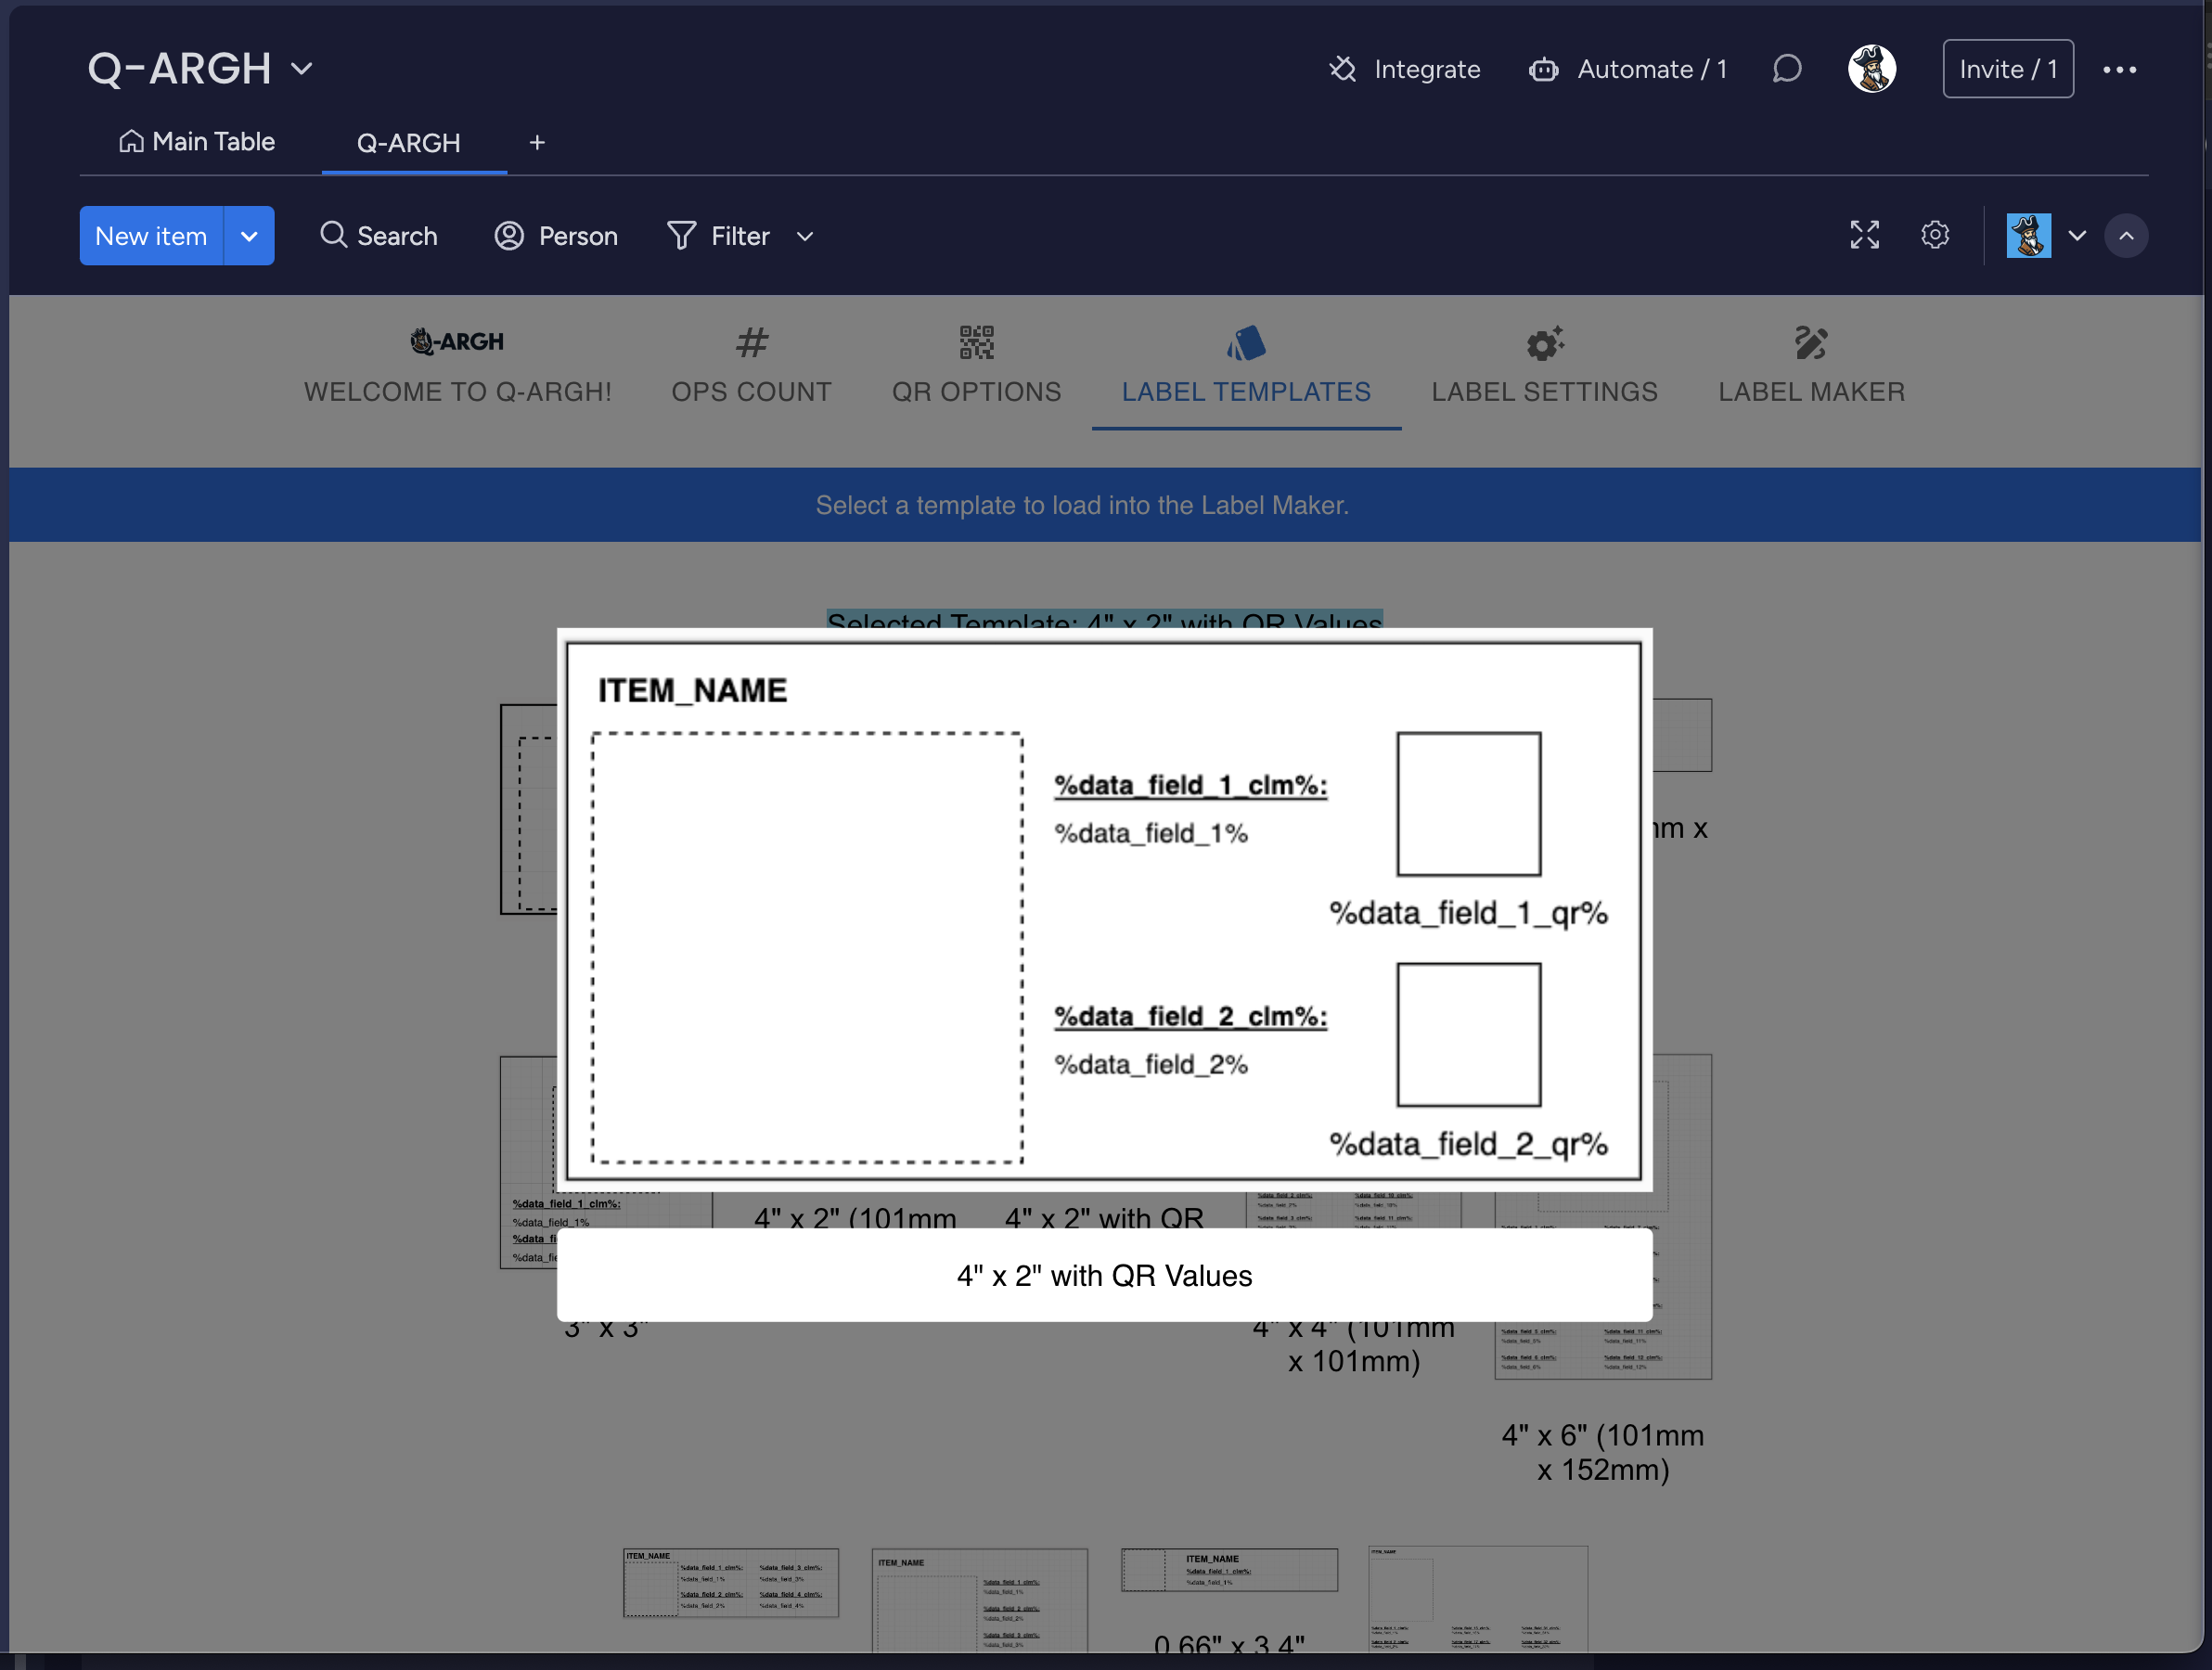Click the fullscreen expand icon

click(1864, 235)
